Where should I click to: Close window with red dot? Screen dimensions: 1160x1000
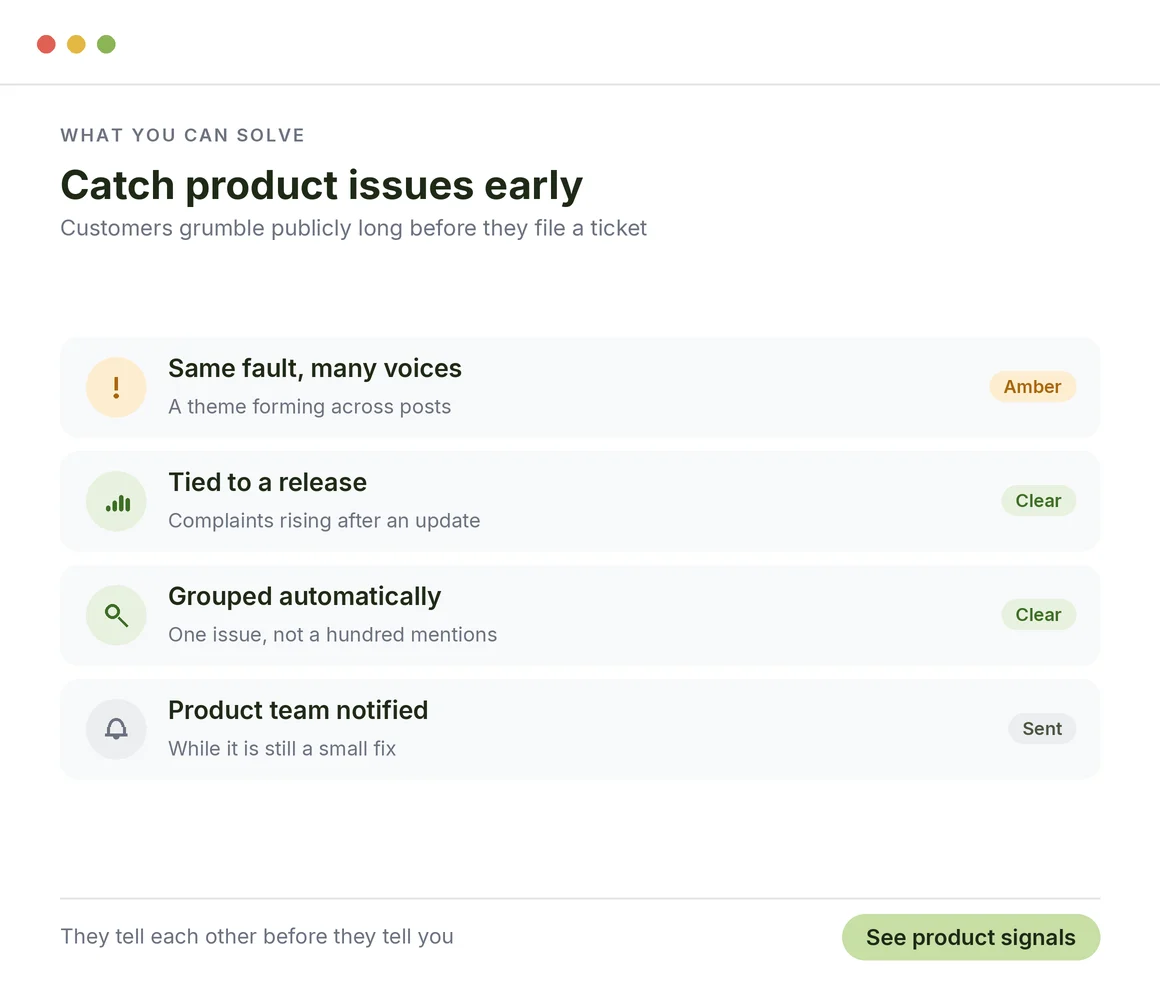[x=46, y=44]
